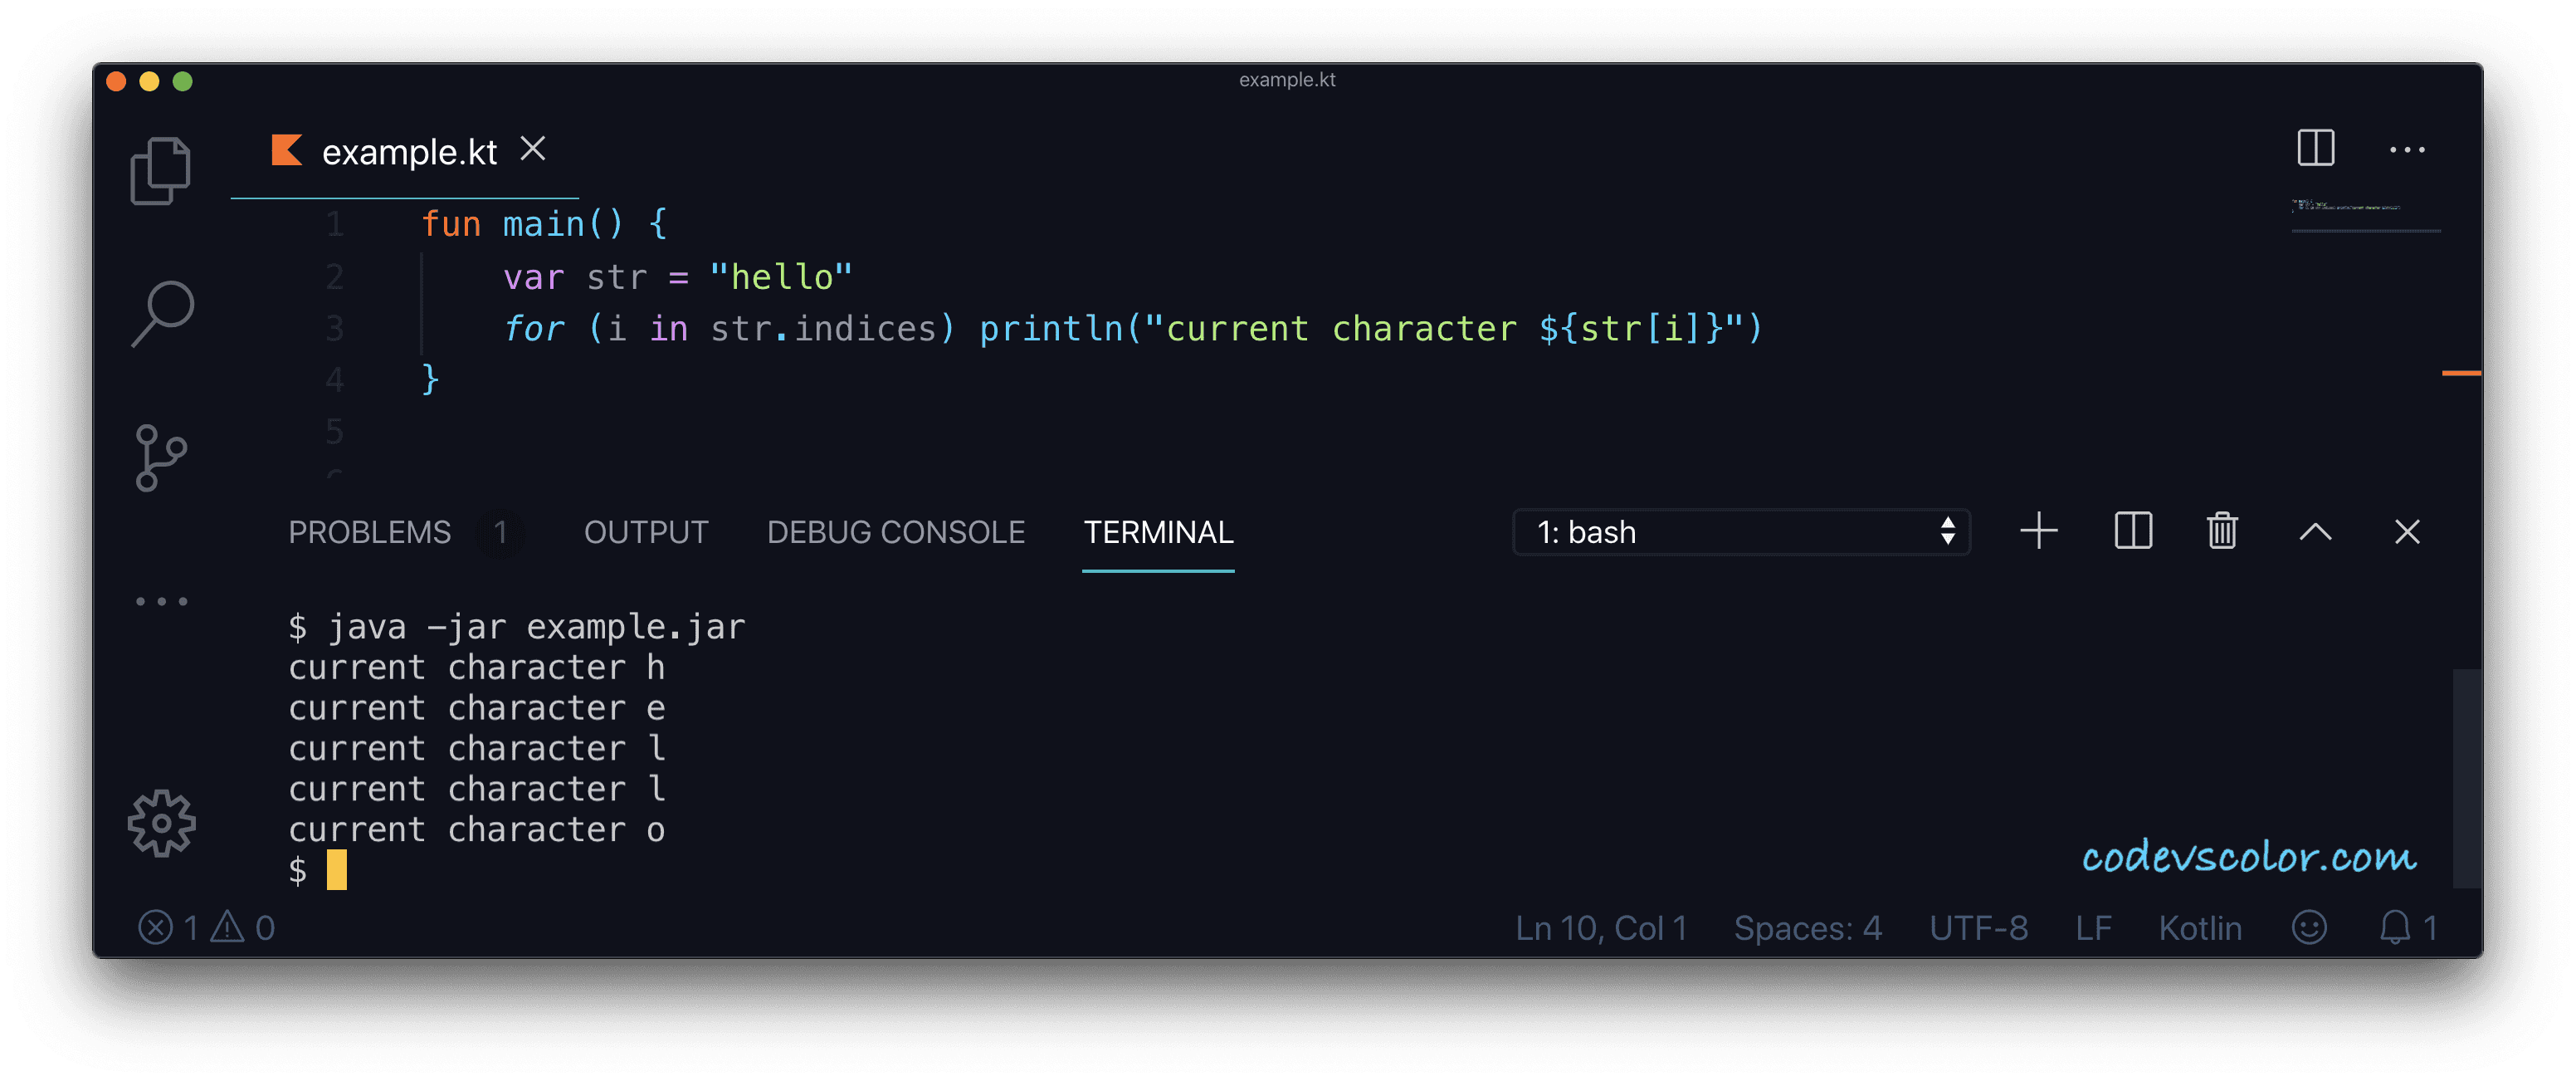Open the '1: bash' terminal selector dropdown
The height and width of the screenshot is (1081, 2576).
coord(1741,532)
